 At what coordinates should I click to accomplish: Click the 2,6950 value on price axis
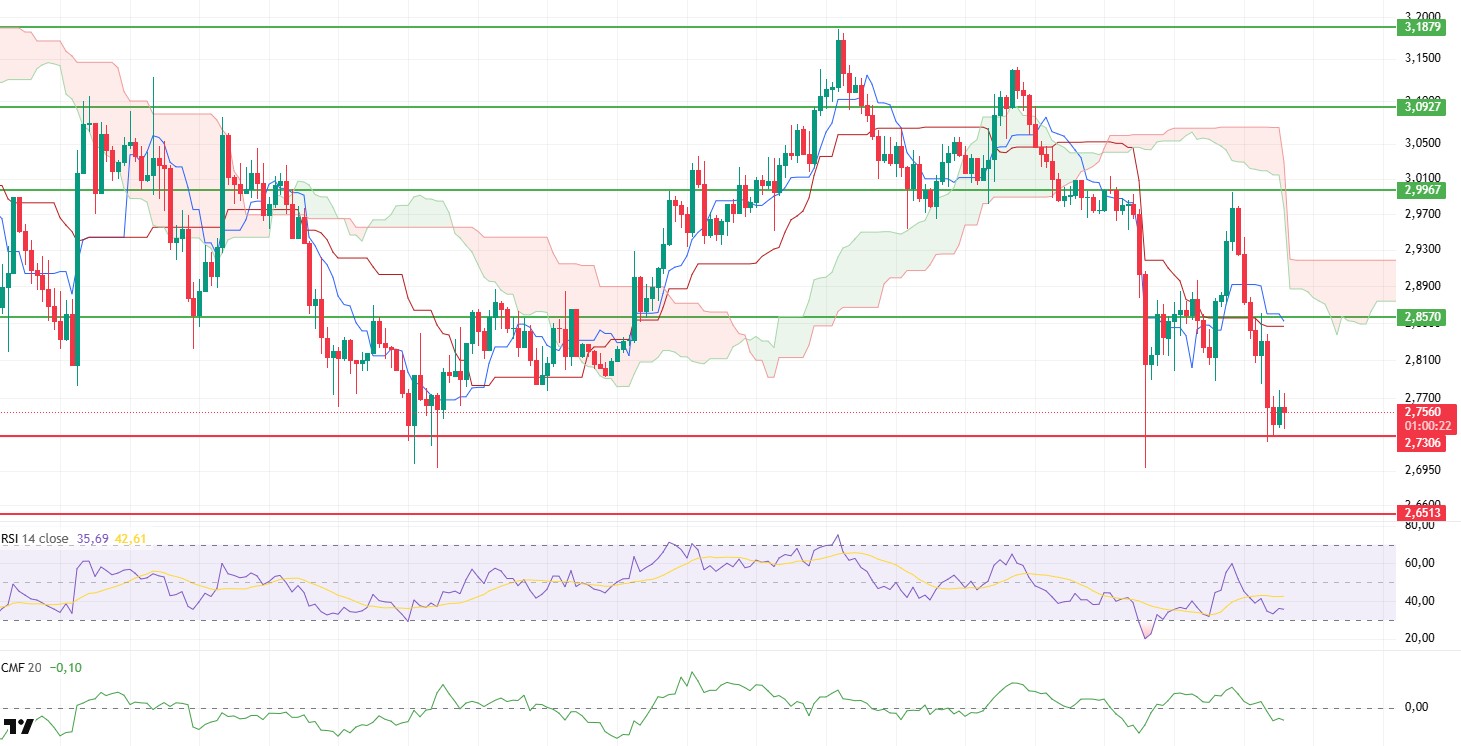1422,469
